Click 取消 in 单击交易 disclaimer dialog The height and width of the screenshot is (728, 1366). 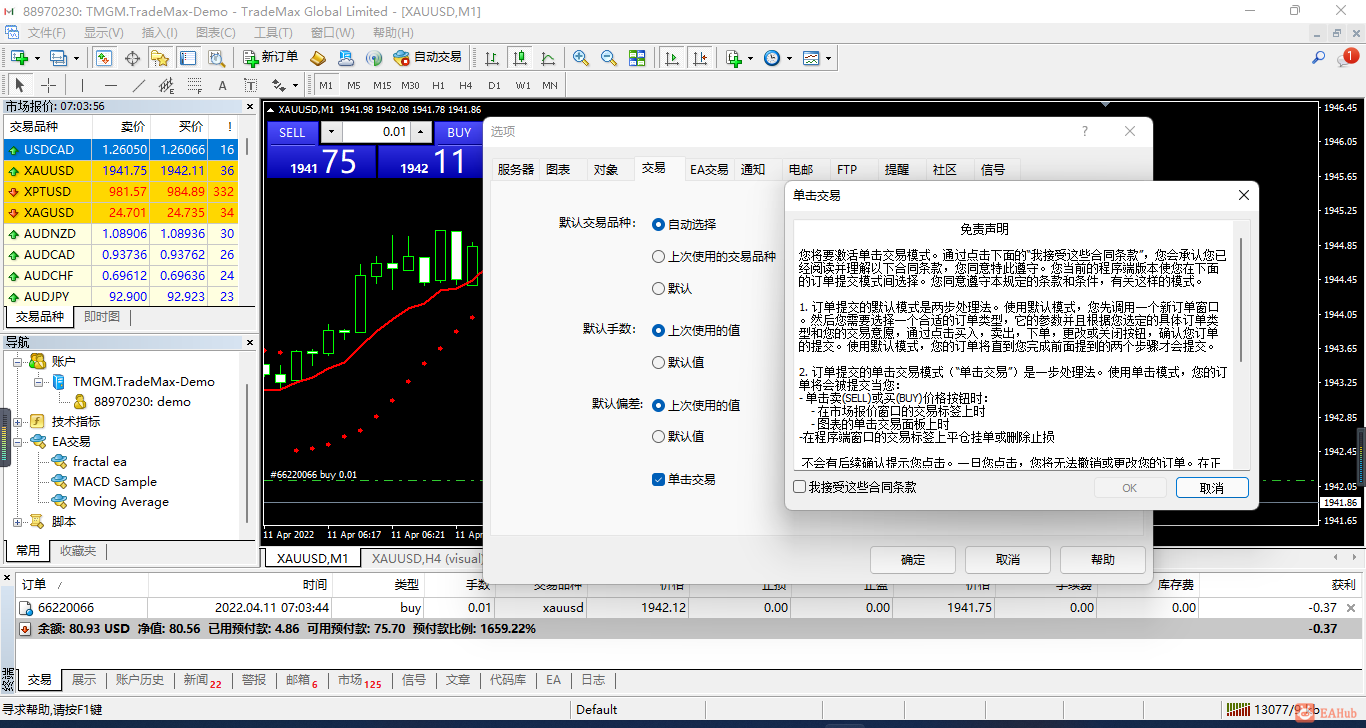(x=1212, y=488)
